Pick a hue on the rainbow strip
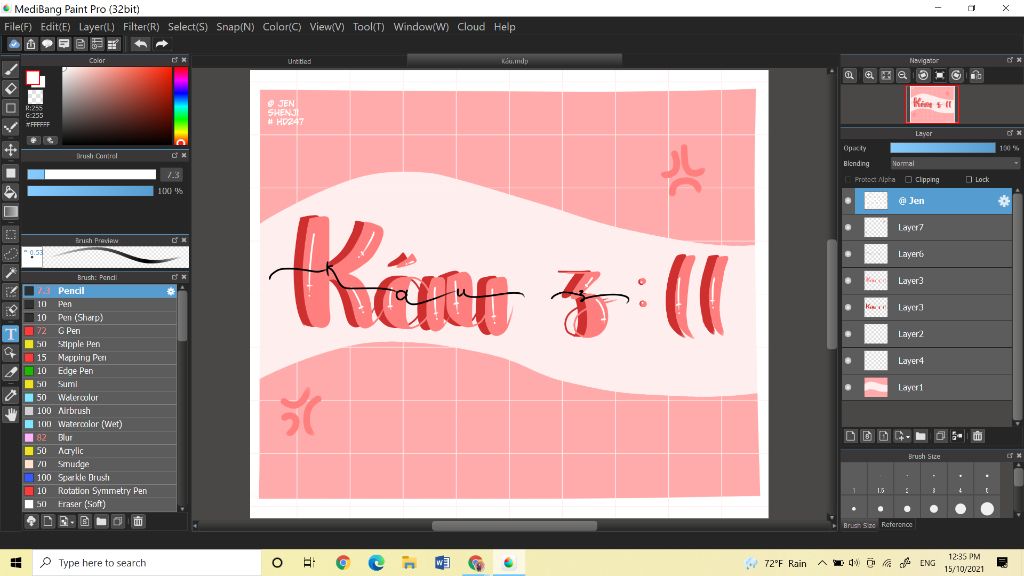Screen dimensions: 1024x576 [x=180, y=104]
